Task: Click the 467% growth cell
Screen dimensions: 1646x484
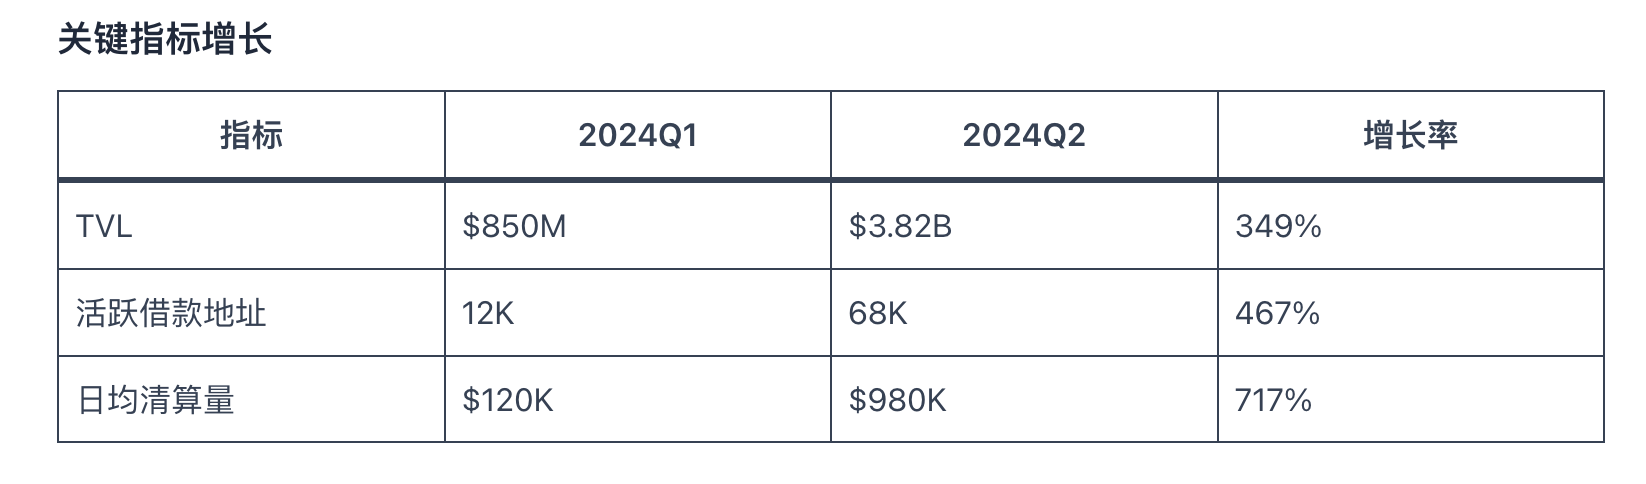Action: point(1411,313)
